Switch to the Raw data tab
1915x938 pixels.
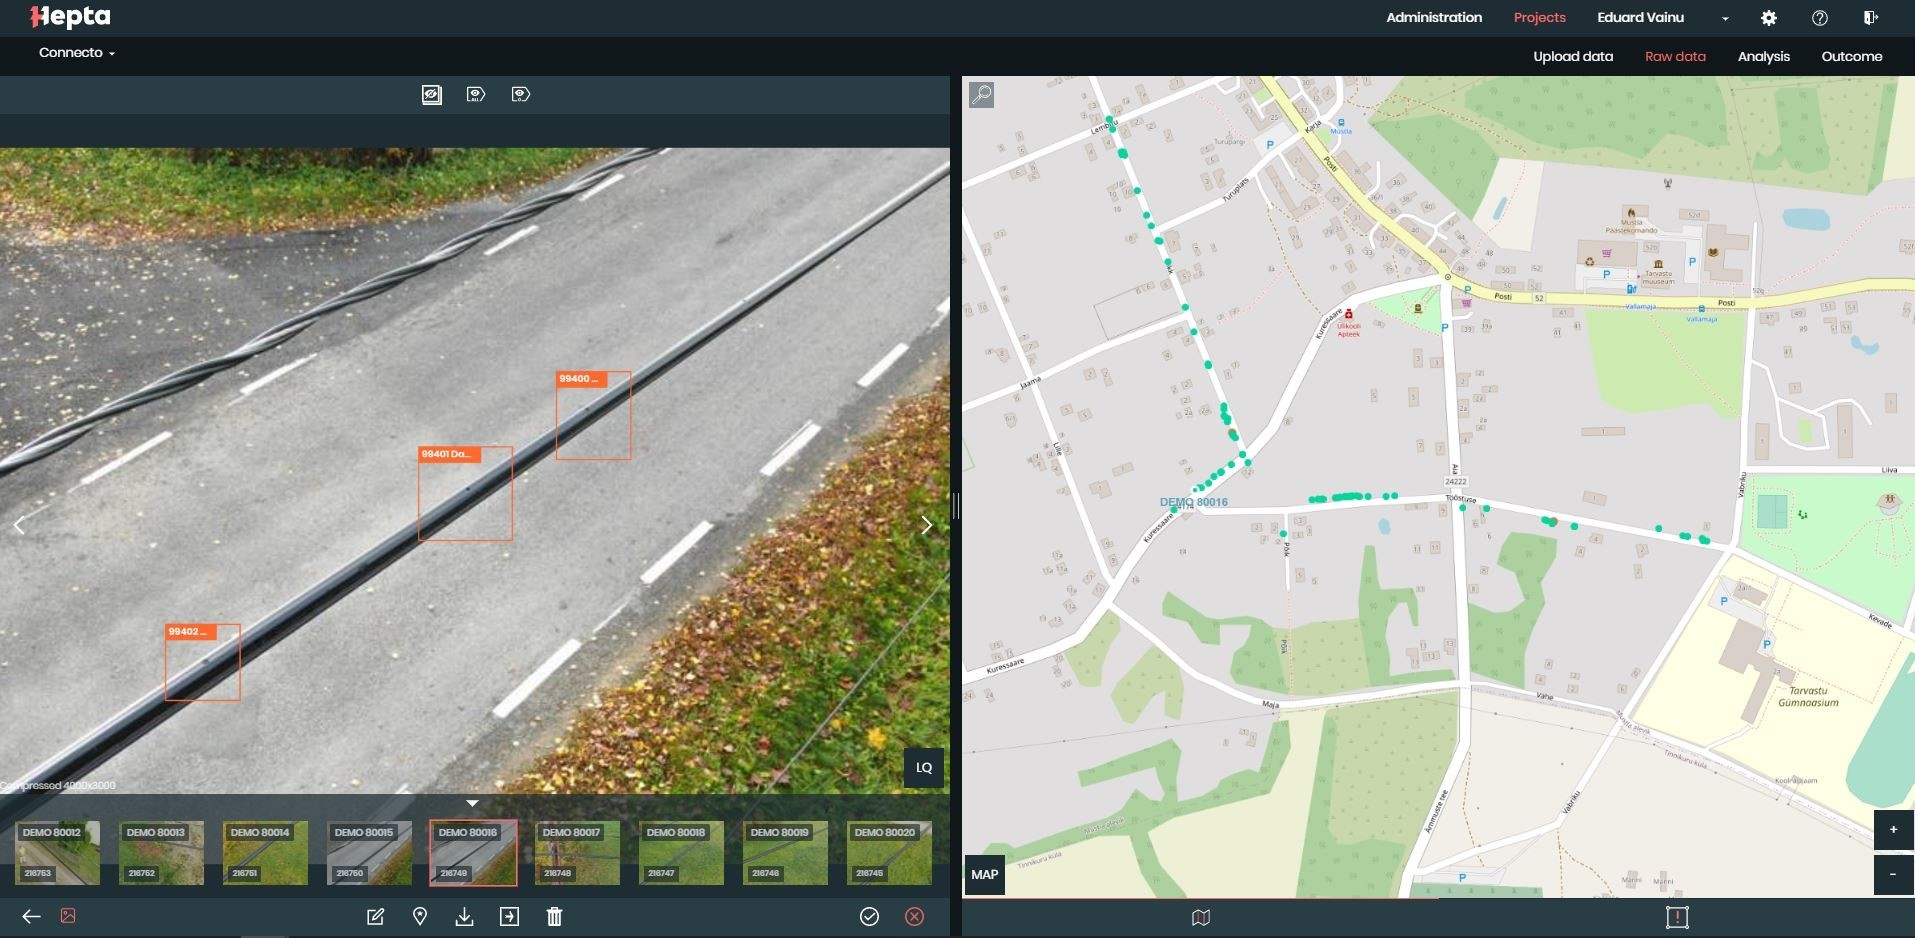[1675, 57]
